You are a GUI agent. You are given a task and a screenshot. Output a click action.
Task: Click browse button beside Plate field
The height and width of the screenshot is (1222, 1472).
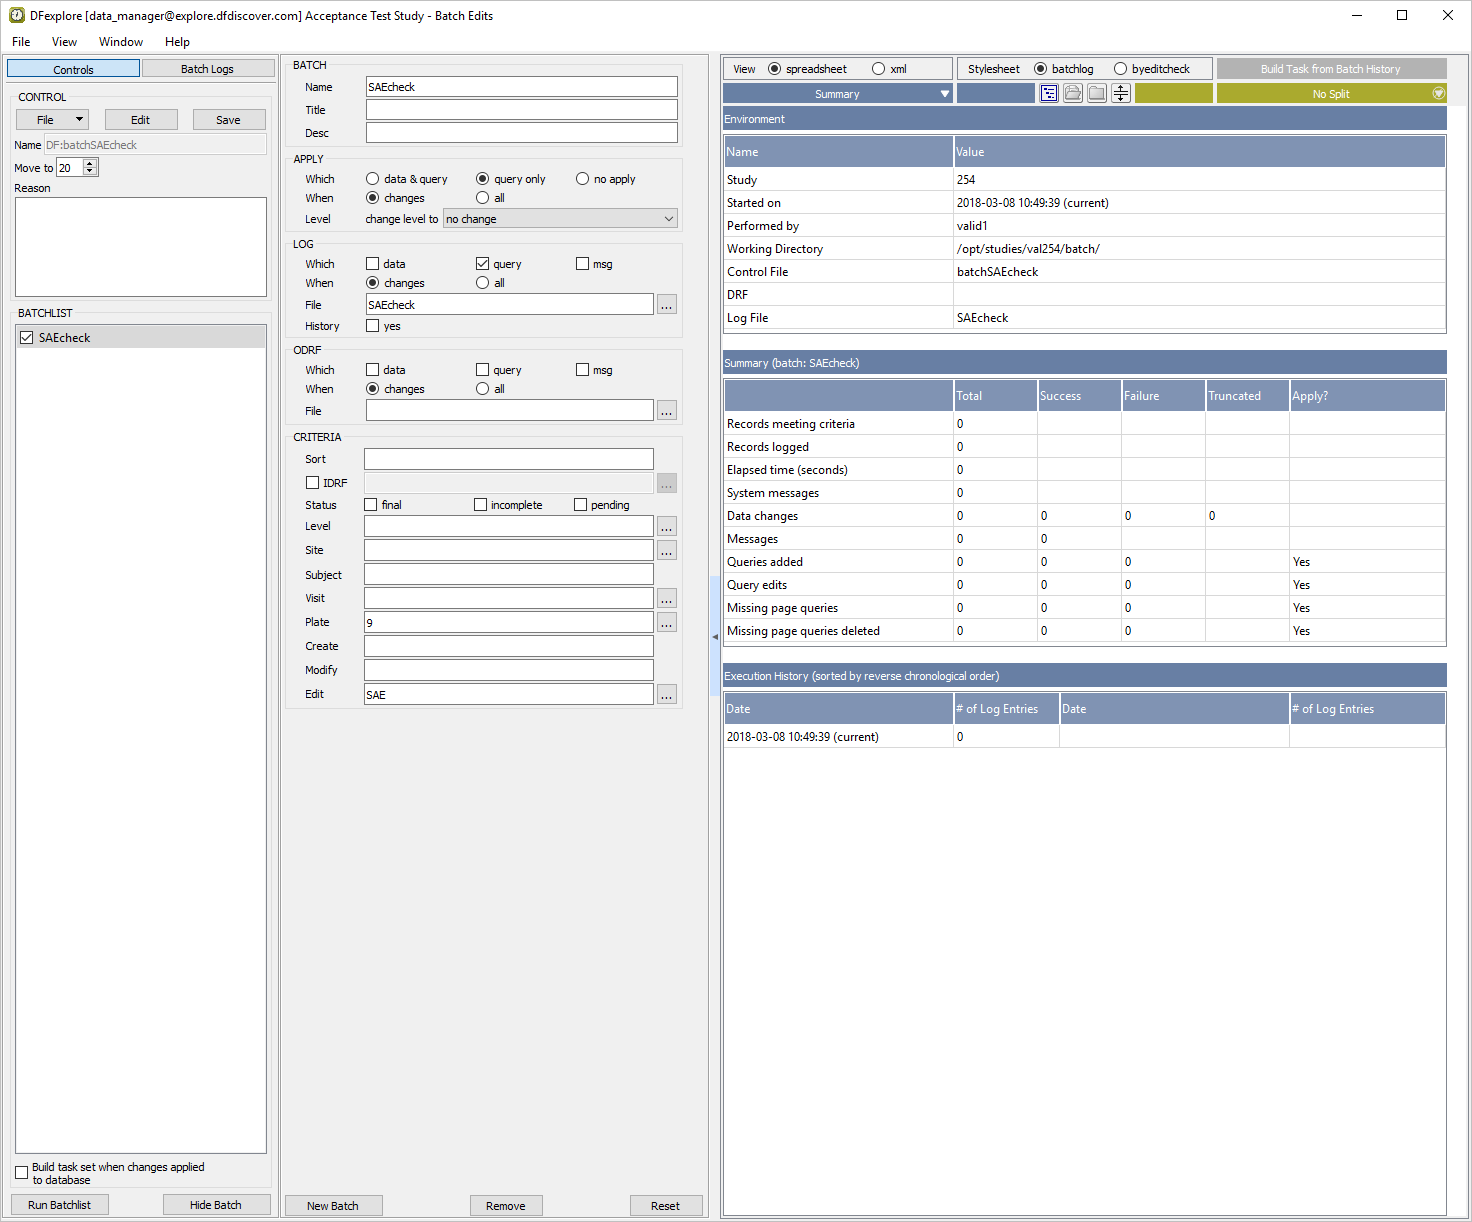[666, 623]
